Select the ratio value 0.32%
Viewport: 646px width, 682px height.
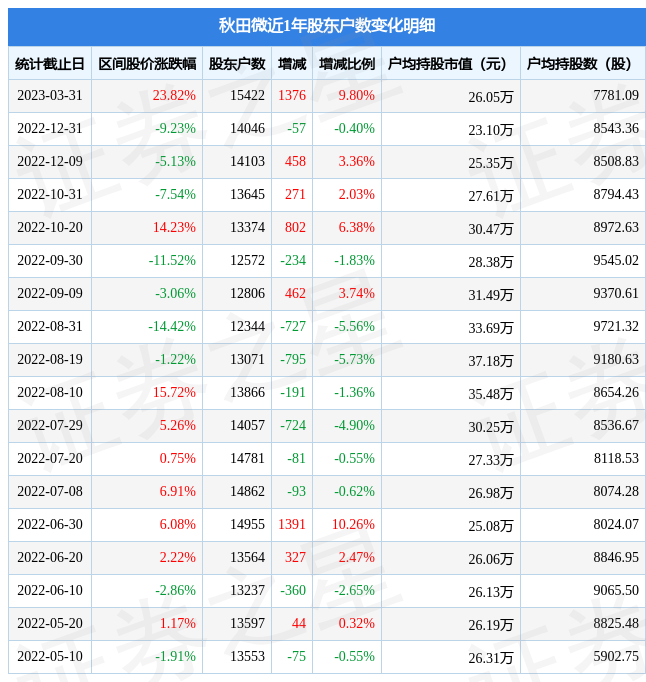click(x=357, y=624)
